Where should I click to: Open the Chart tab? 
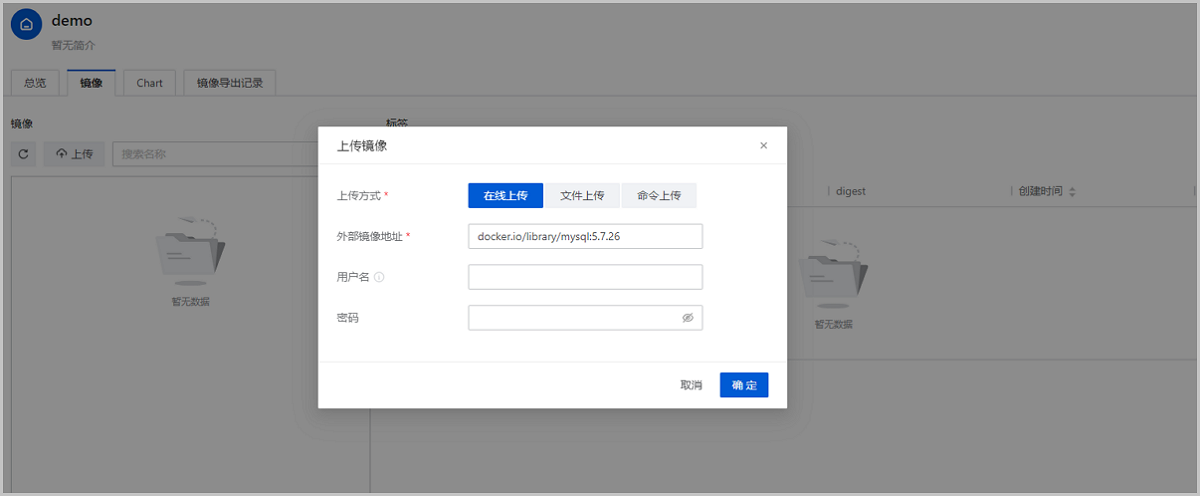pos(150,83)
